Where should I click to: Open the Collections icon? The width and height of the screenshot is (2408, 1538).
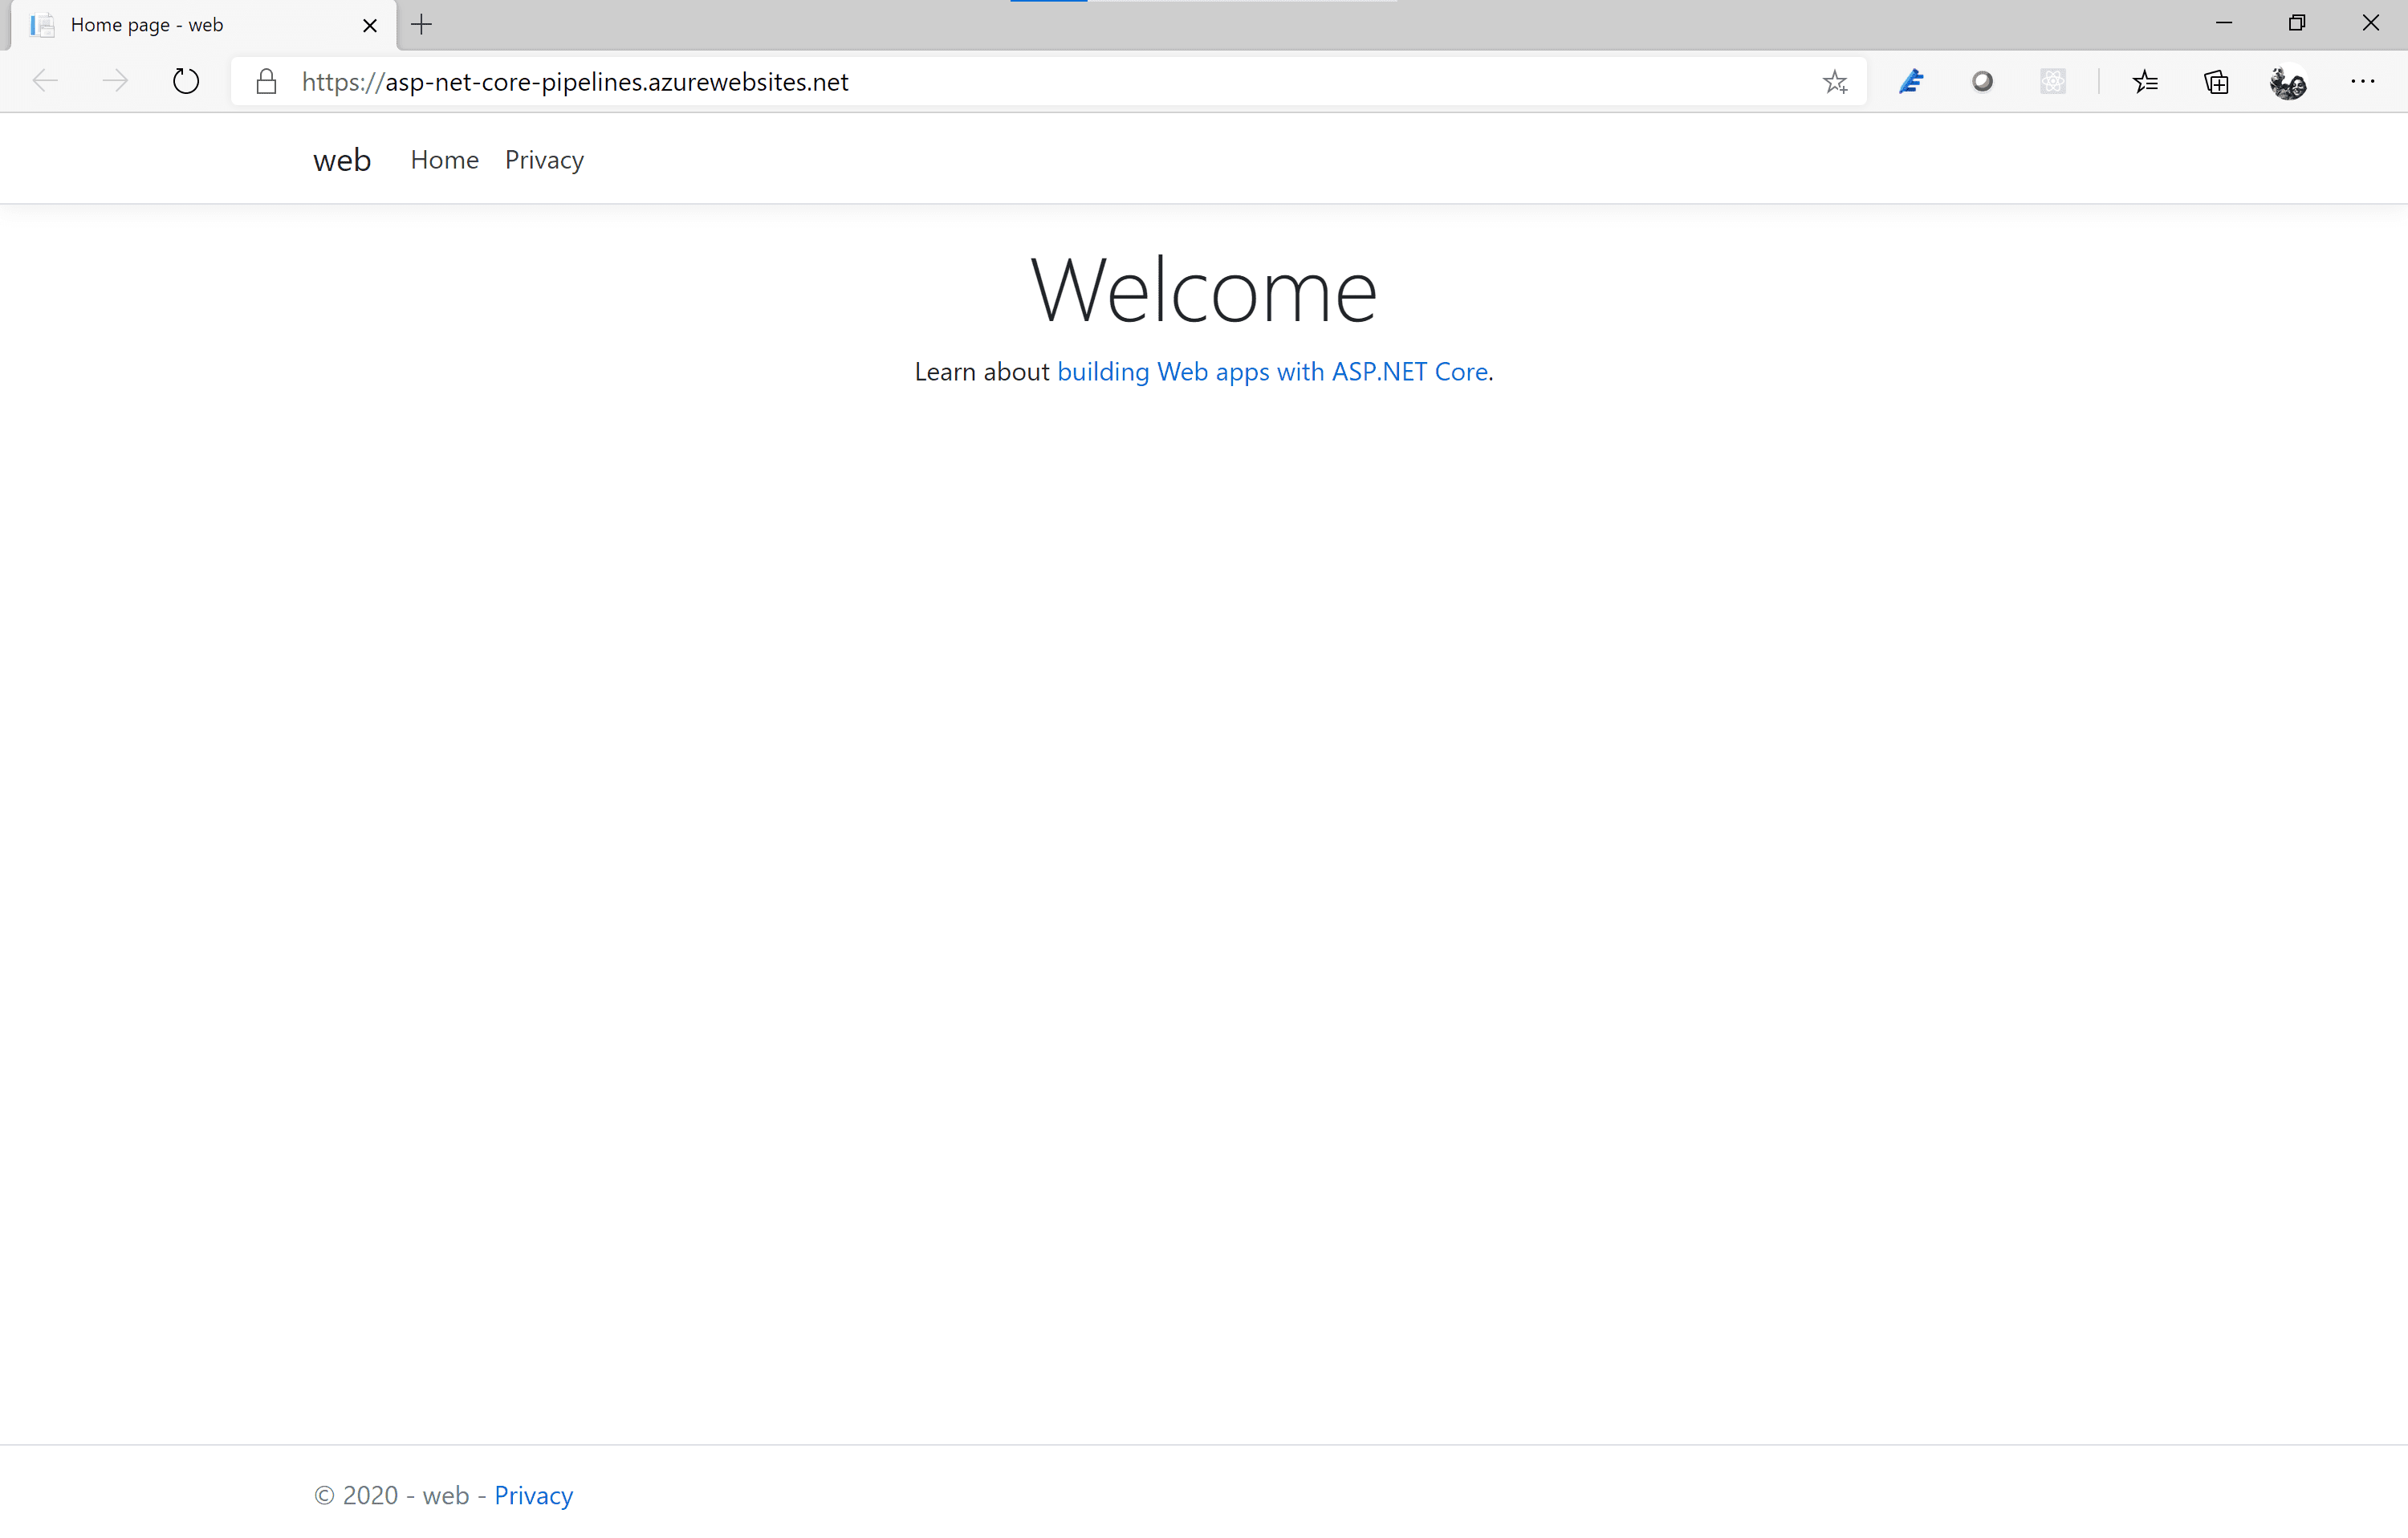point(2217,81)
